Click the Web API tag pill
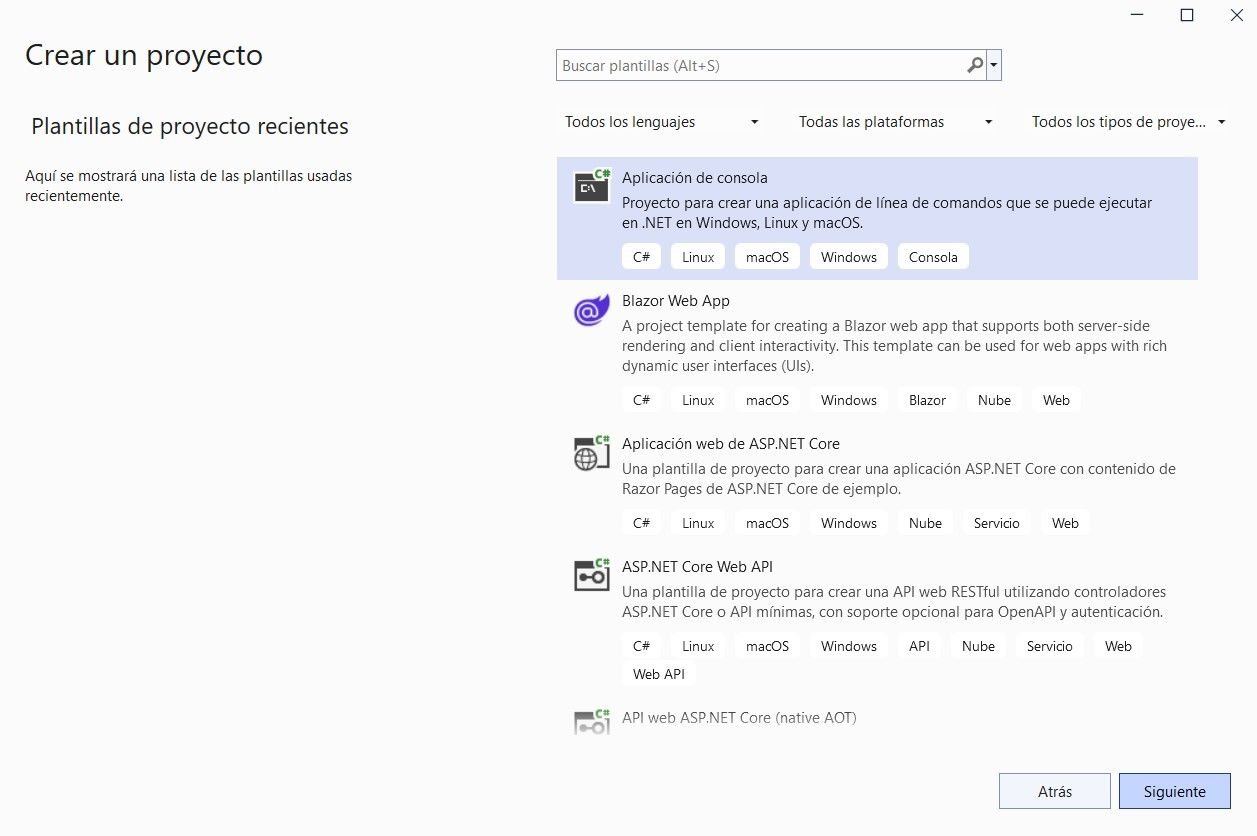Screen dimensions: 1257x836 click(658, 673)
